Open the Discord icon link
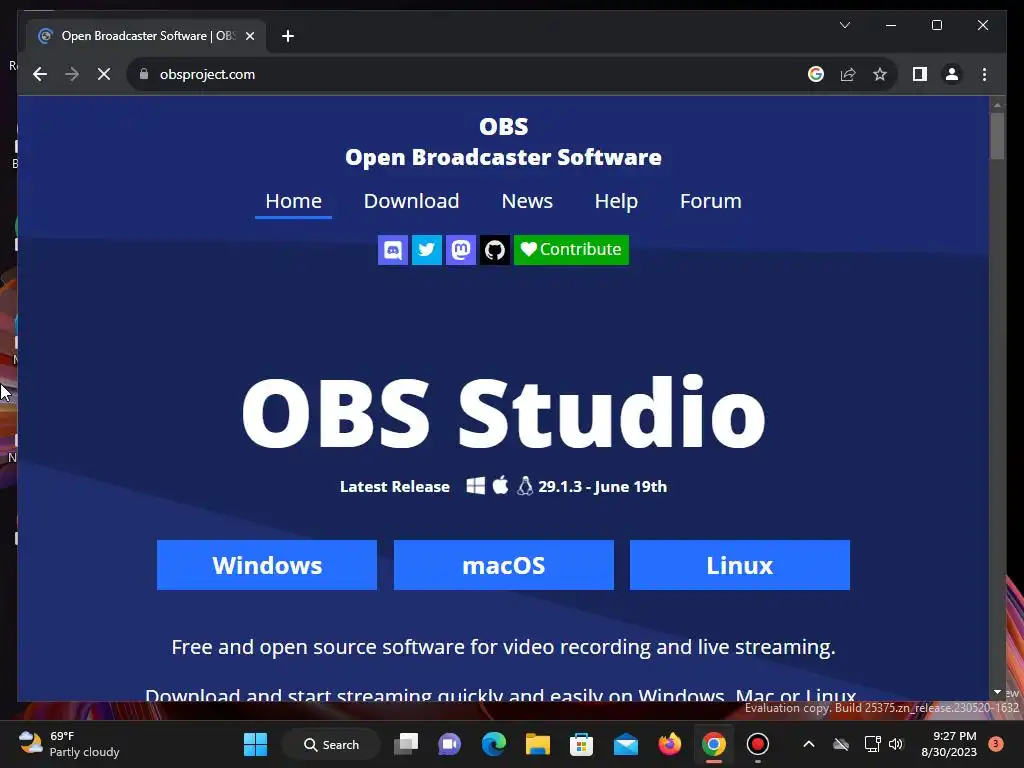 point(392,250)
